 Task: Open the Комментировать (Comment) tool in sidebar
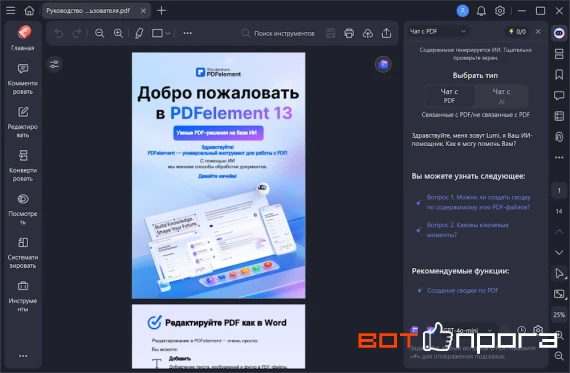coord(23,79)
